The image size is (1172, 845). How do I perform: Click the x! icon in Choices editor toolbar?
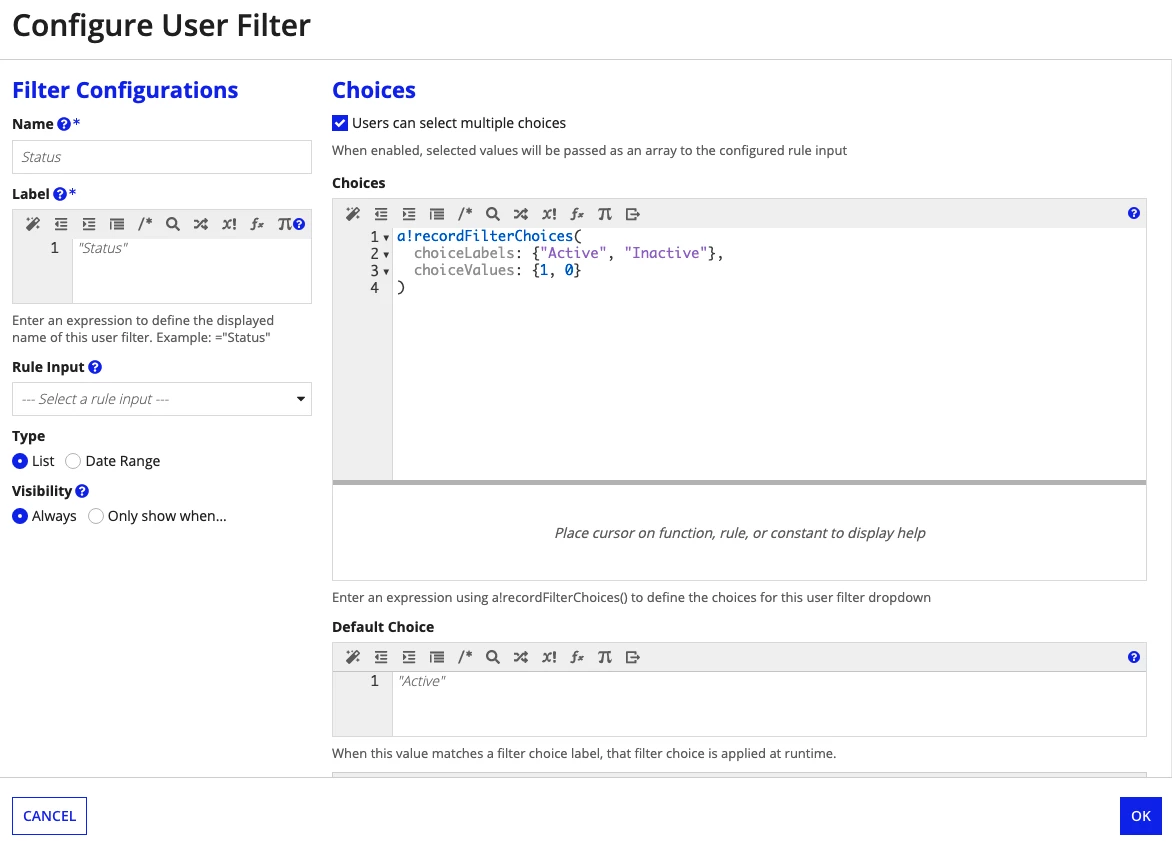click(549, 214)
